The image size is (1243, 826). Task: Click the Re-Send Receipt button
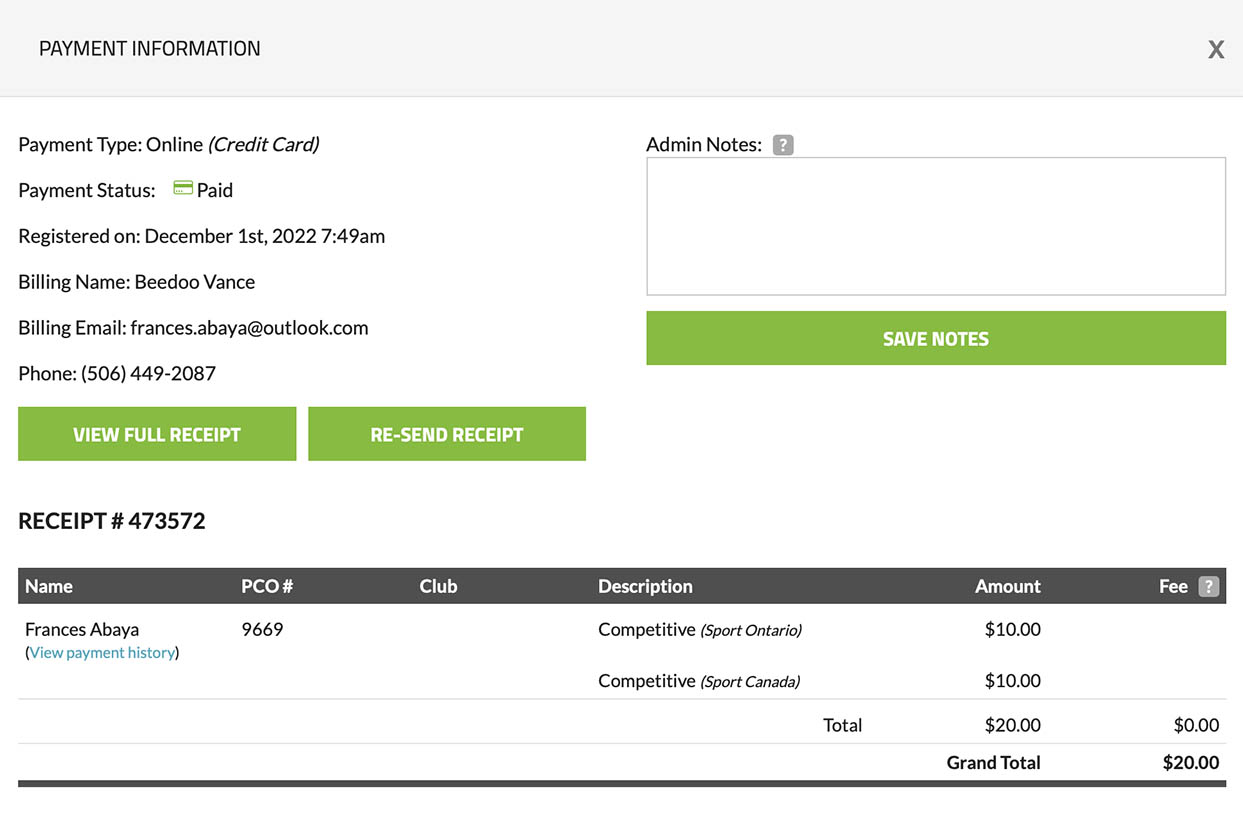coord(446,434)
